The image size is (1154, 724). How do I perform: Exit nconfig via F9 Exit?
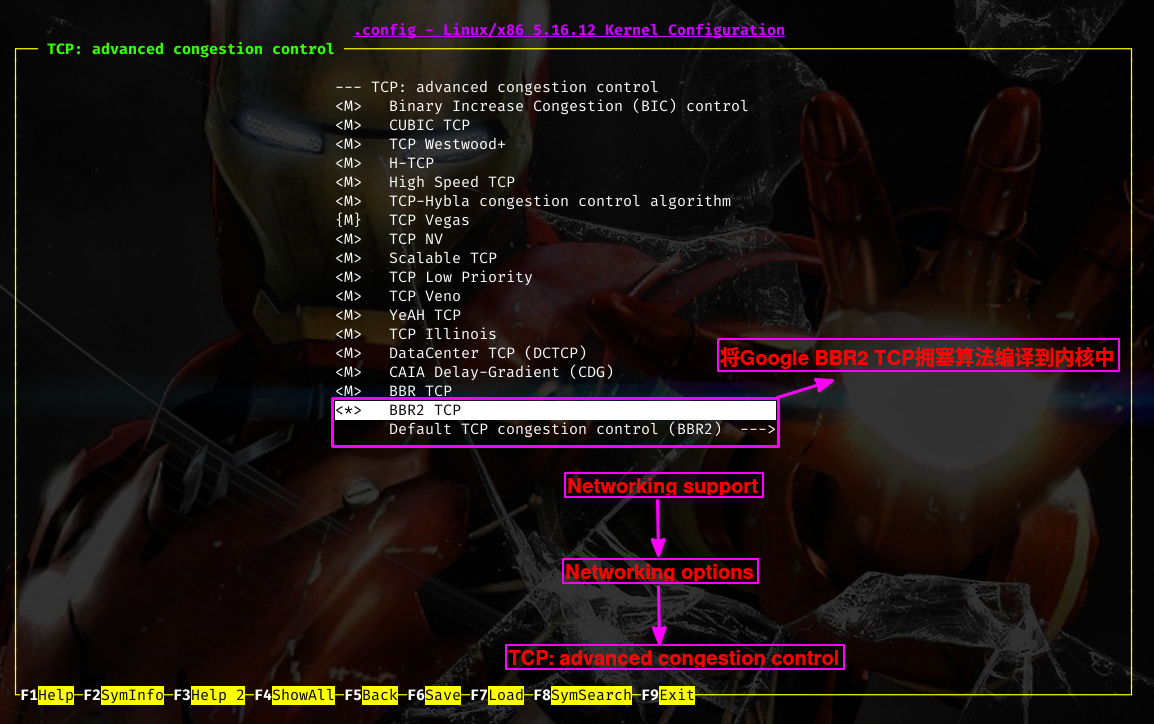pyautogui.click(x=676, y=695)
